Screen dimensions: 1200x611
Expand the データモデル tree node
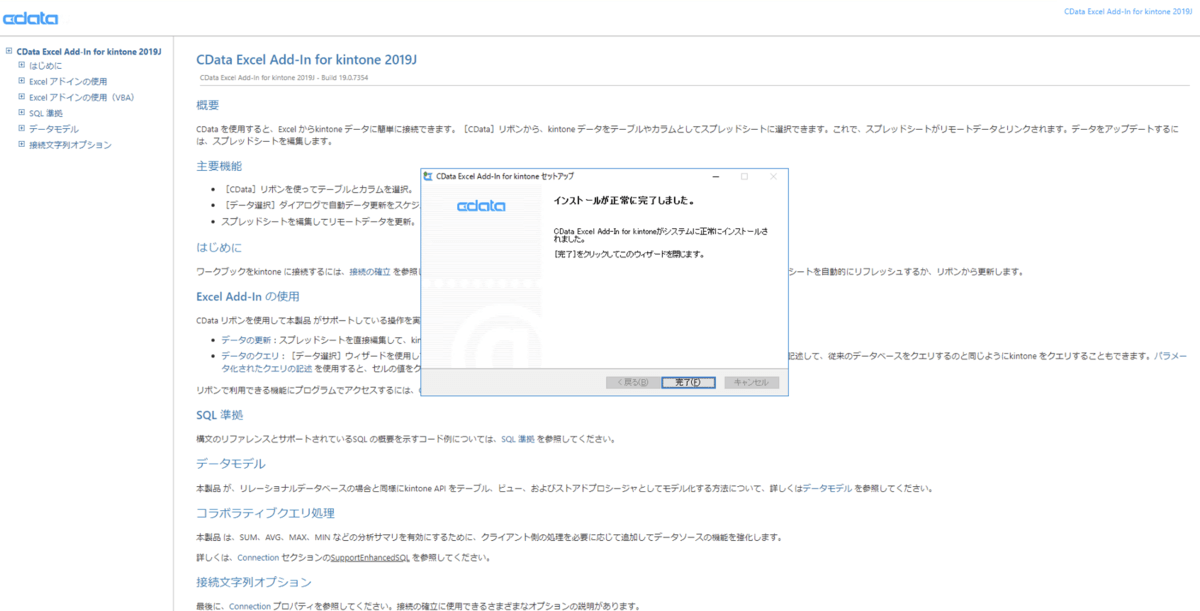click(x=21, y=129)
